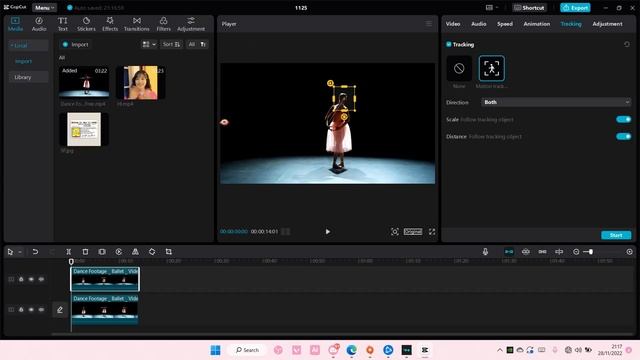Open the Audio library in top toolbar
The image size is (640, 360).
[39, 24]
